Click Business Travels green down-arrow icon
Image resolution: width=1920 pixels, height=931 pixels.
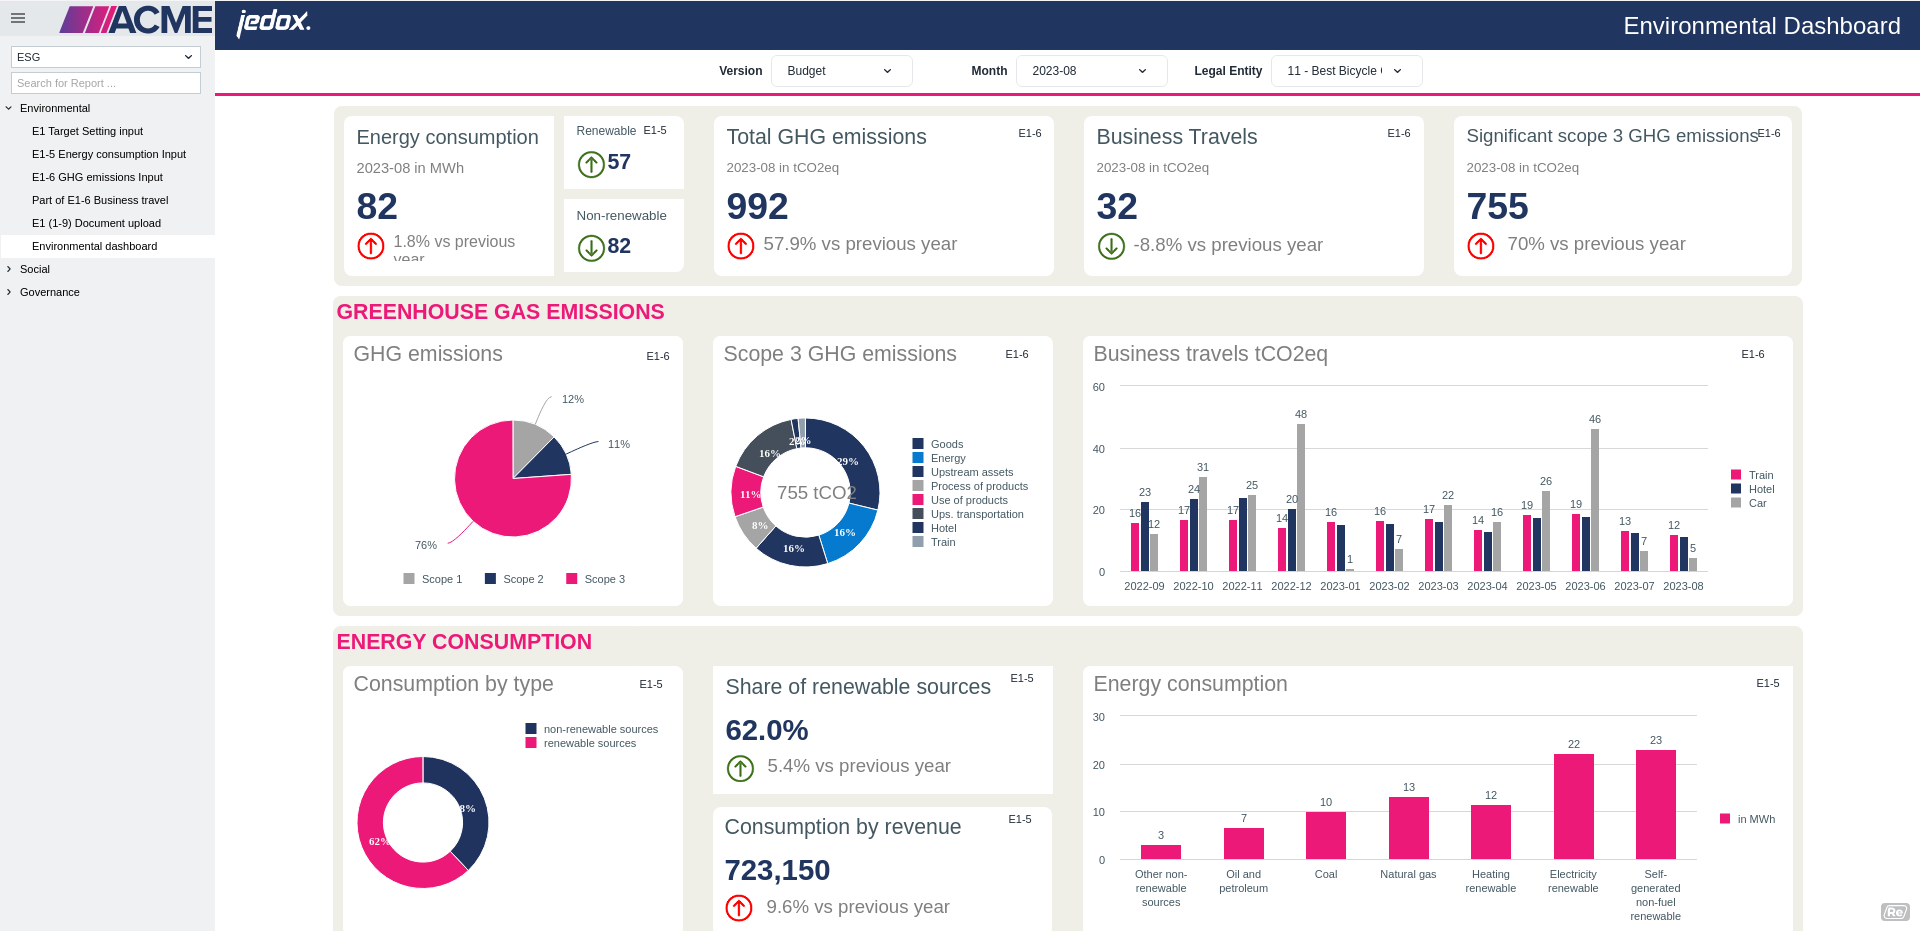[x=1111, y=246]
